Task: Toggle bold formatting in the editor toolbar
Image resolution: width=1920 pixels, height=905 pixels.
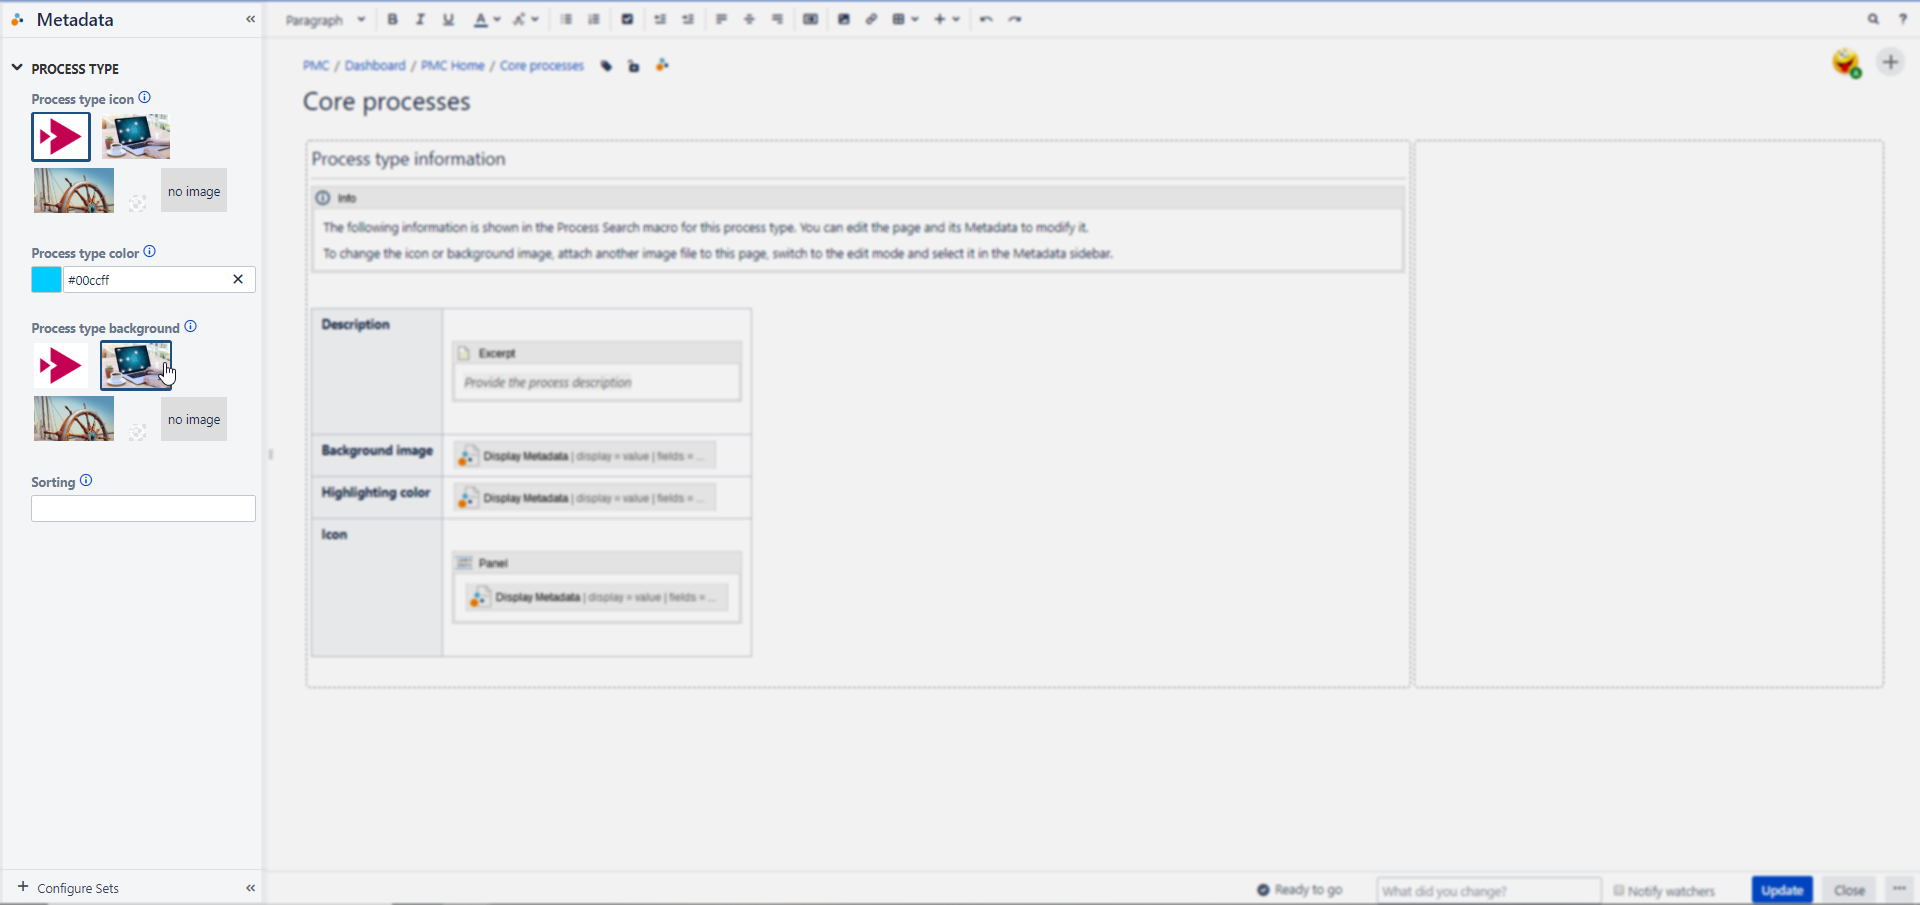Action: [392, 19]
